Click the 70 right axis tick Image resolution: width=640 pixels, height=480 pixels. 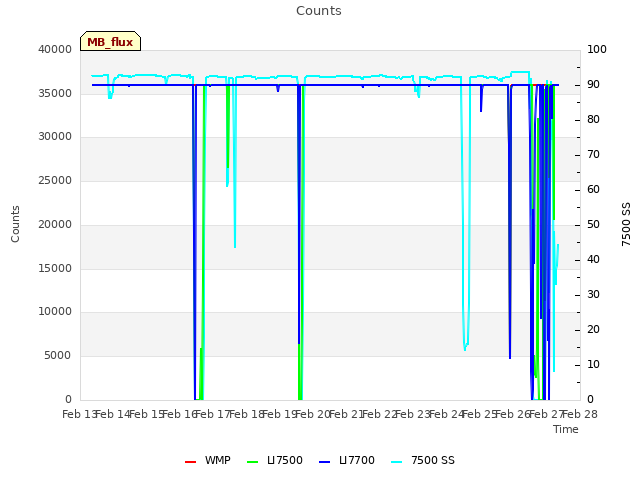pos(593,155)
